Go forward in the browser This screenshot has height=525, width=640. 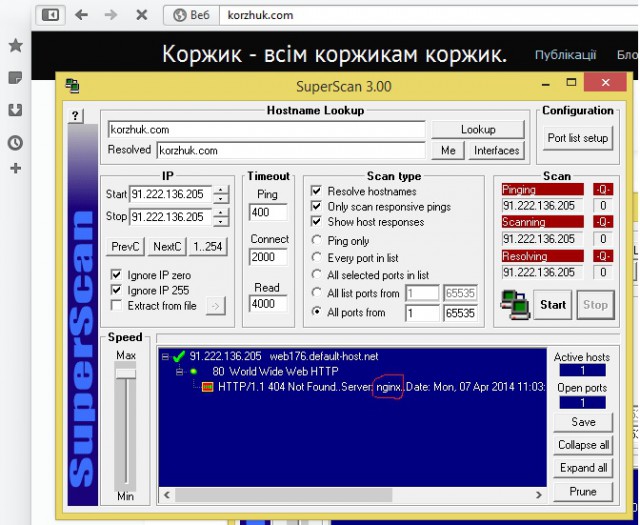[111, 15]
